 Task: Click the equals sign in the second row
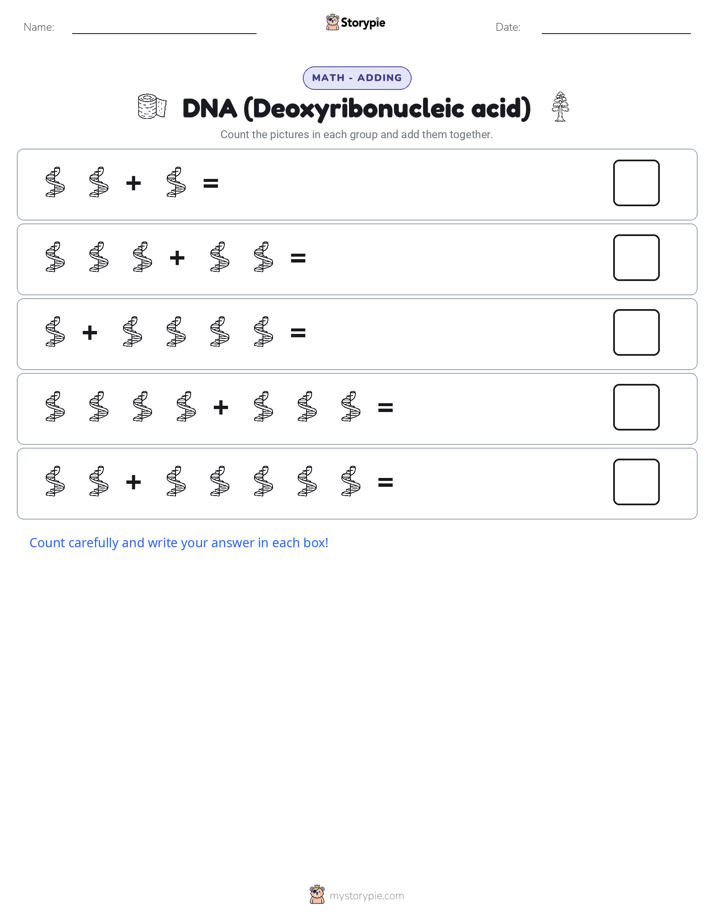298,258
